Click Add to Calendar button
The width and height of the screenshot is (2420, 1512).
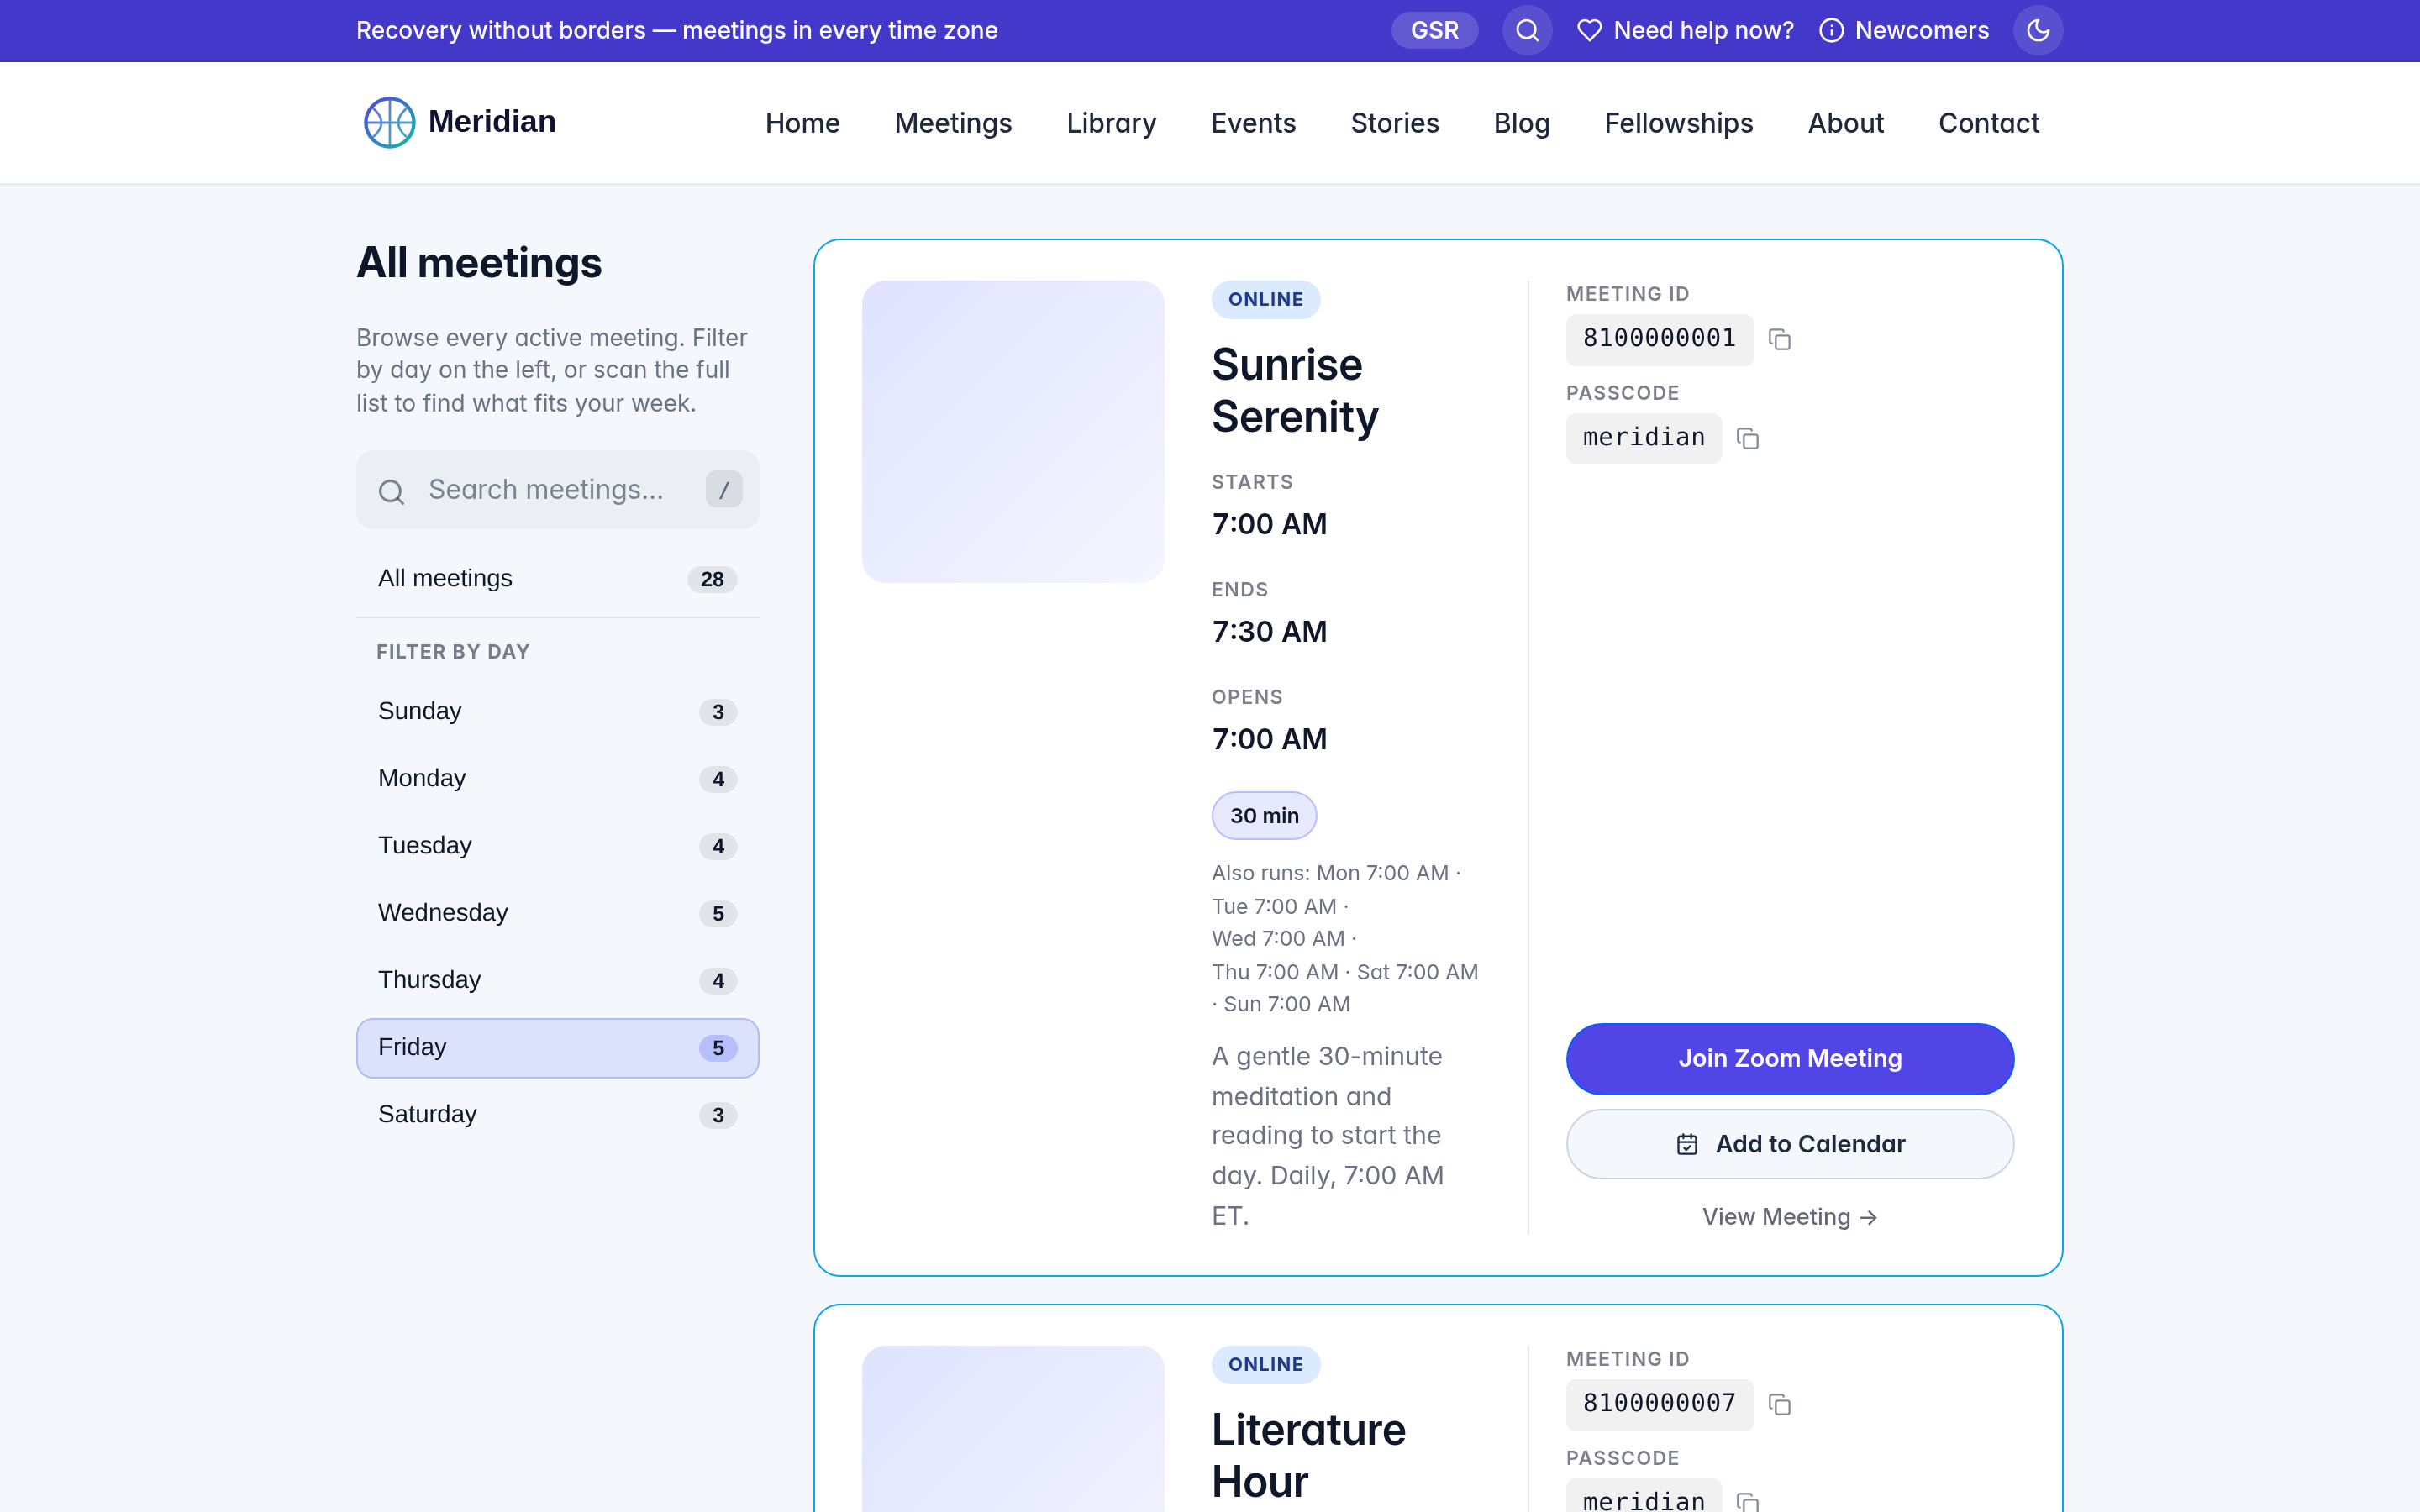pyautogui.click(x=1789, y=1144)
